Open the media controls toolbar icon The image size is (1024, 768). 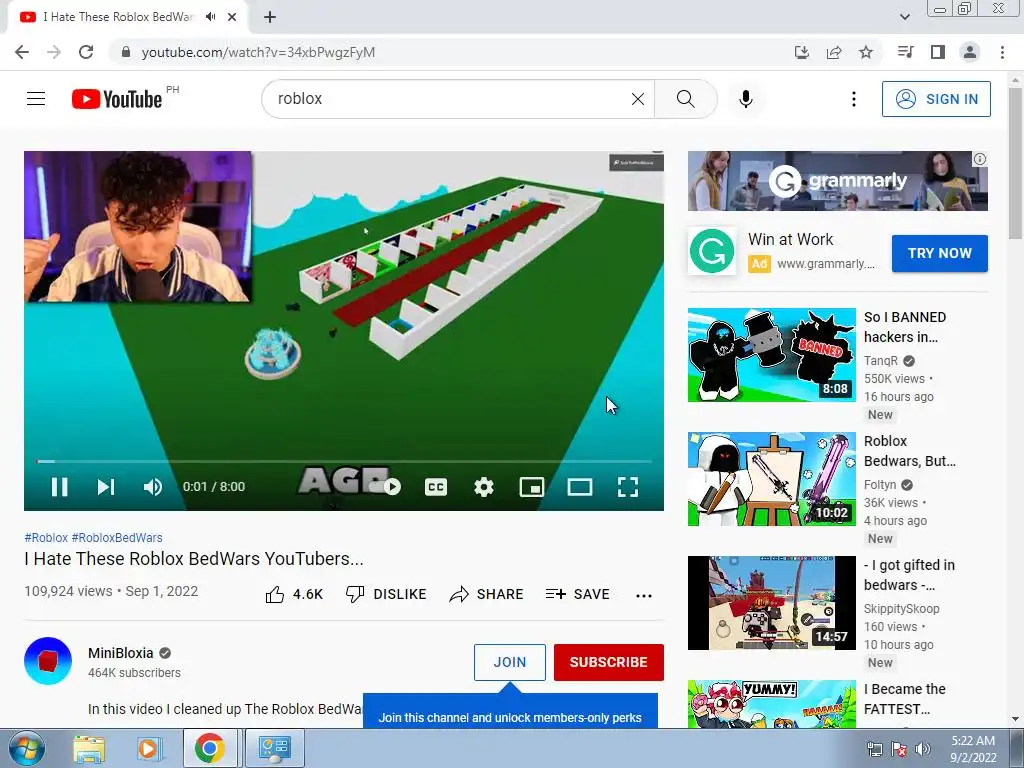(x=905, y=52)
